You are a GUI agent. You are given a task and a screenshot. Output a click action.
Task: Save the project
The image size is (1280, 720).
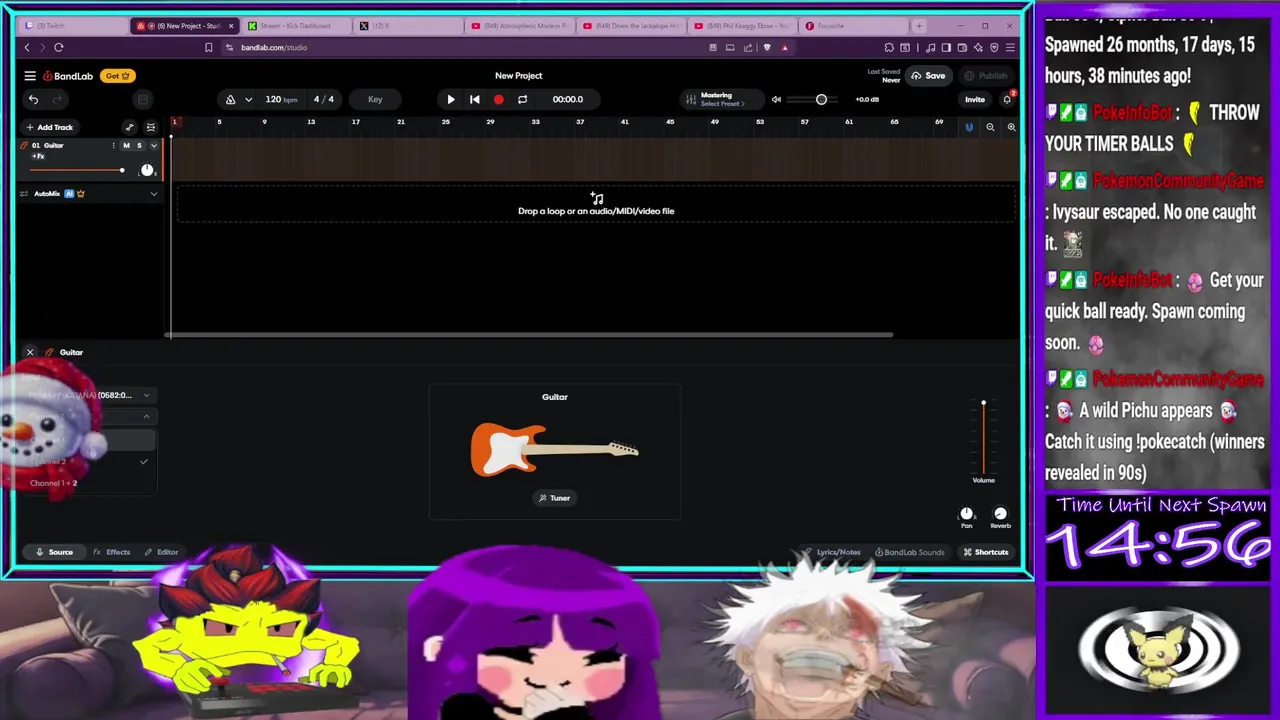click(x=929, y=76)
